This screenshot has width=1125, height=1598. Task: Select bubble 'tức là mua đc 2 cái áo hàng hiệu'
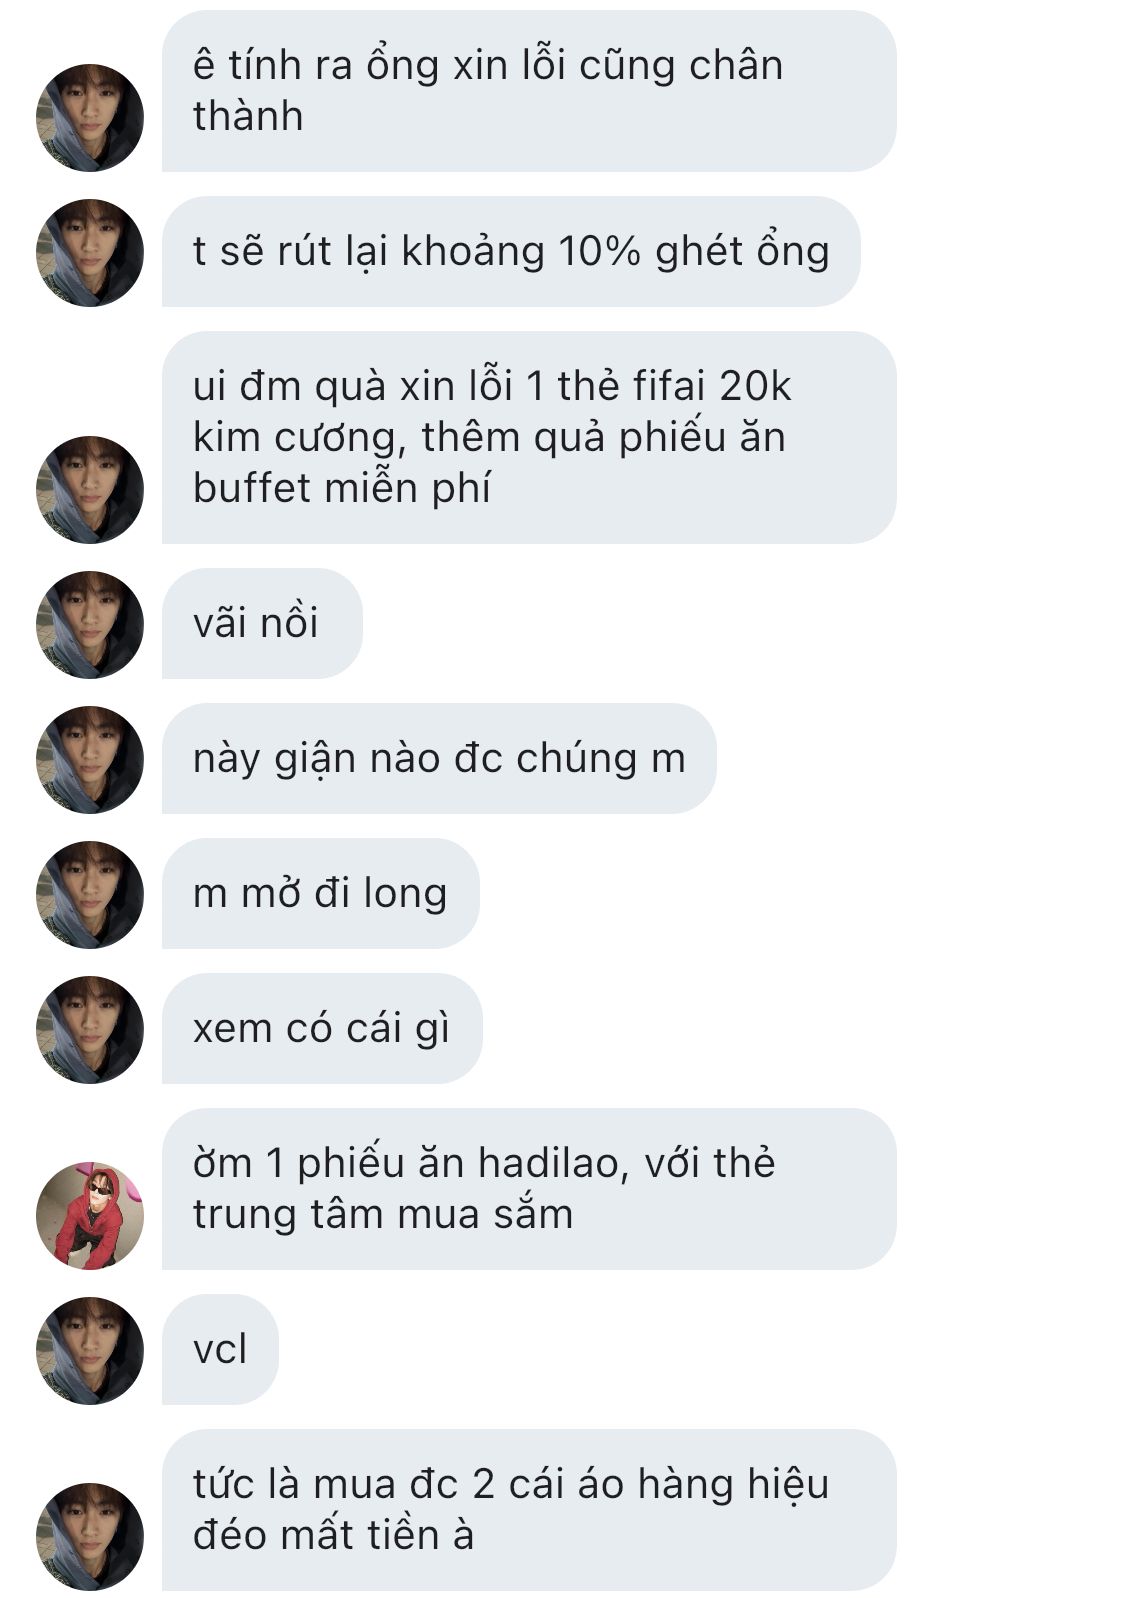[x=529, y=1510]
